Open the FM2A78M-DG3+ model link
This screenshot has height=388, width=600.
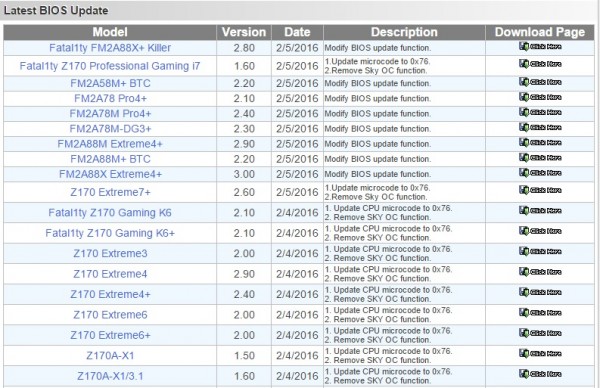[x=110, y=129]
